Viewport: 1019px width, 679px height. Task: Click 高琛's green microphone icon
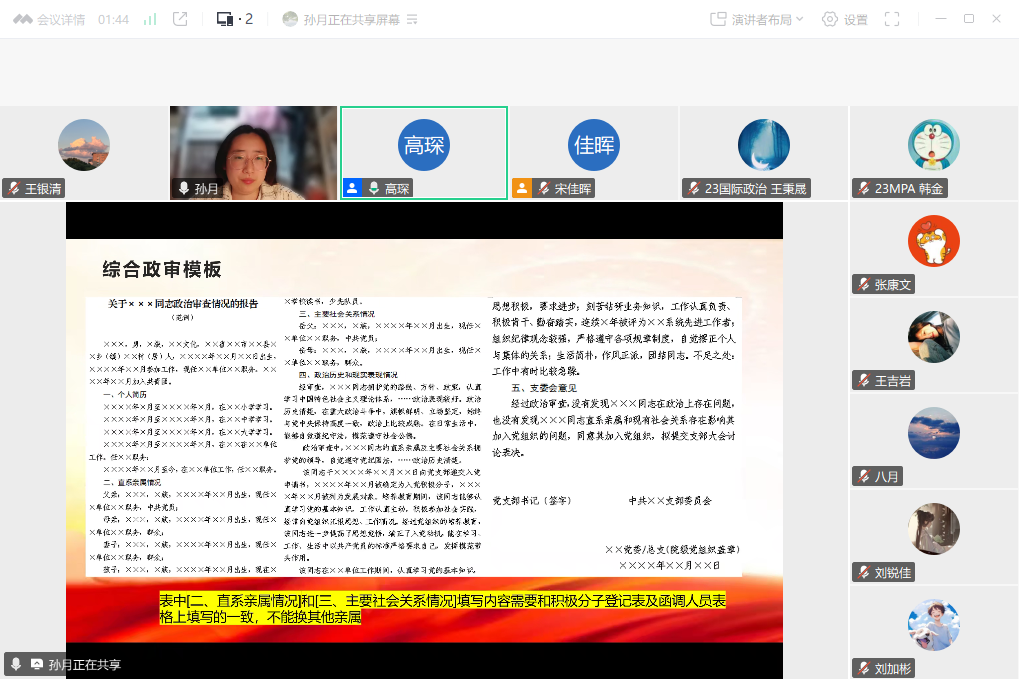(373, 188)
